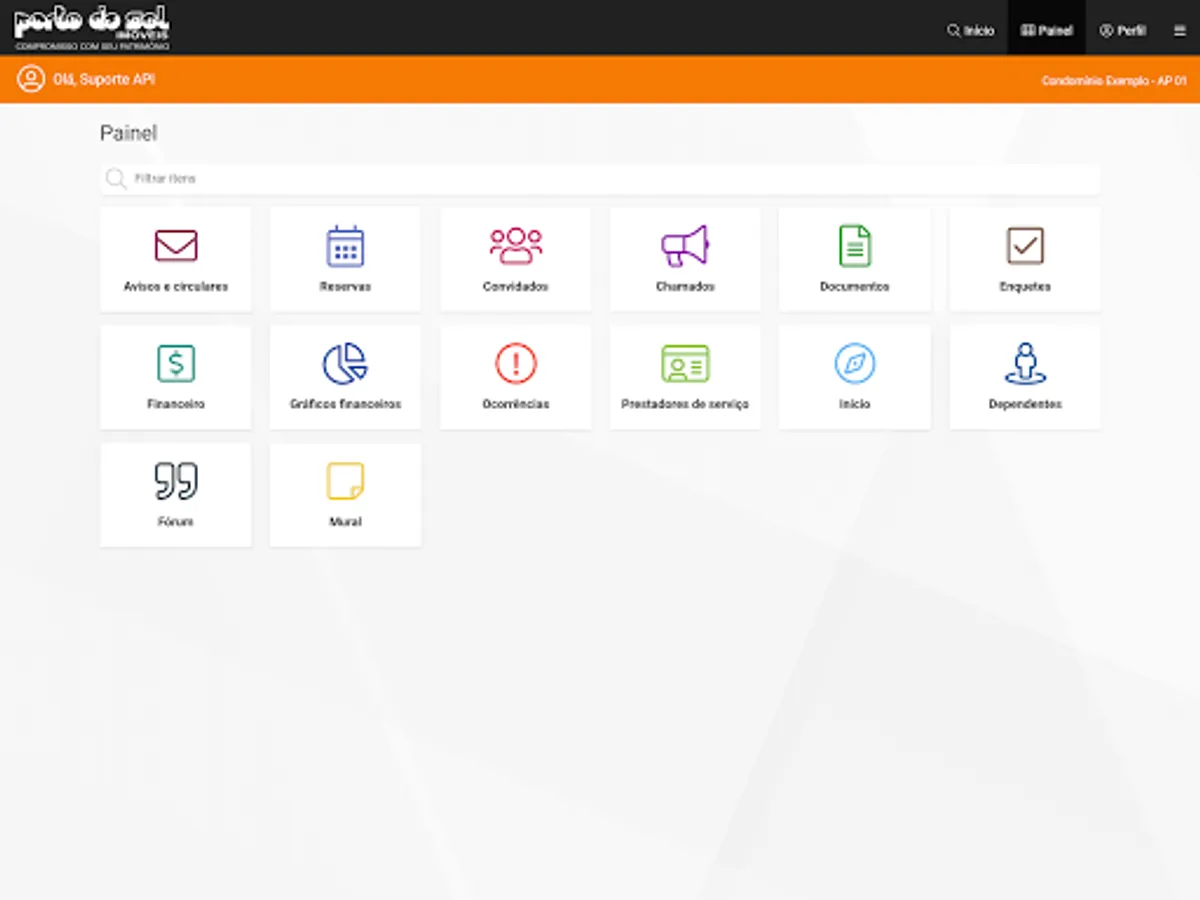Click the Enquetes label

coord(1025,286)
